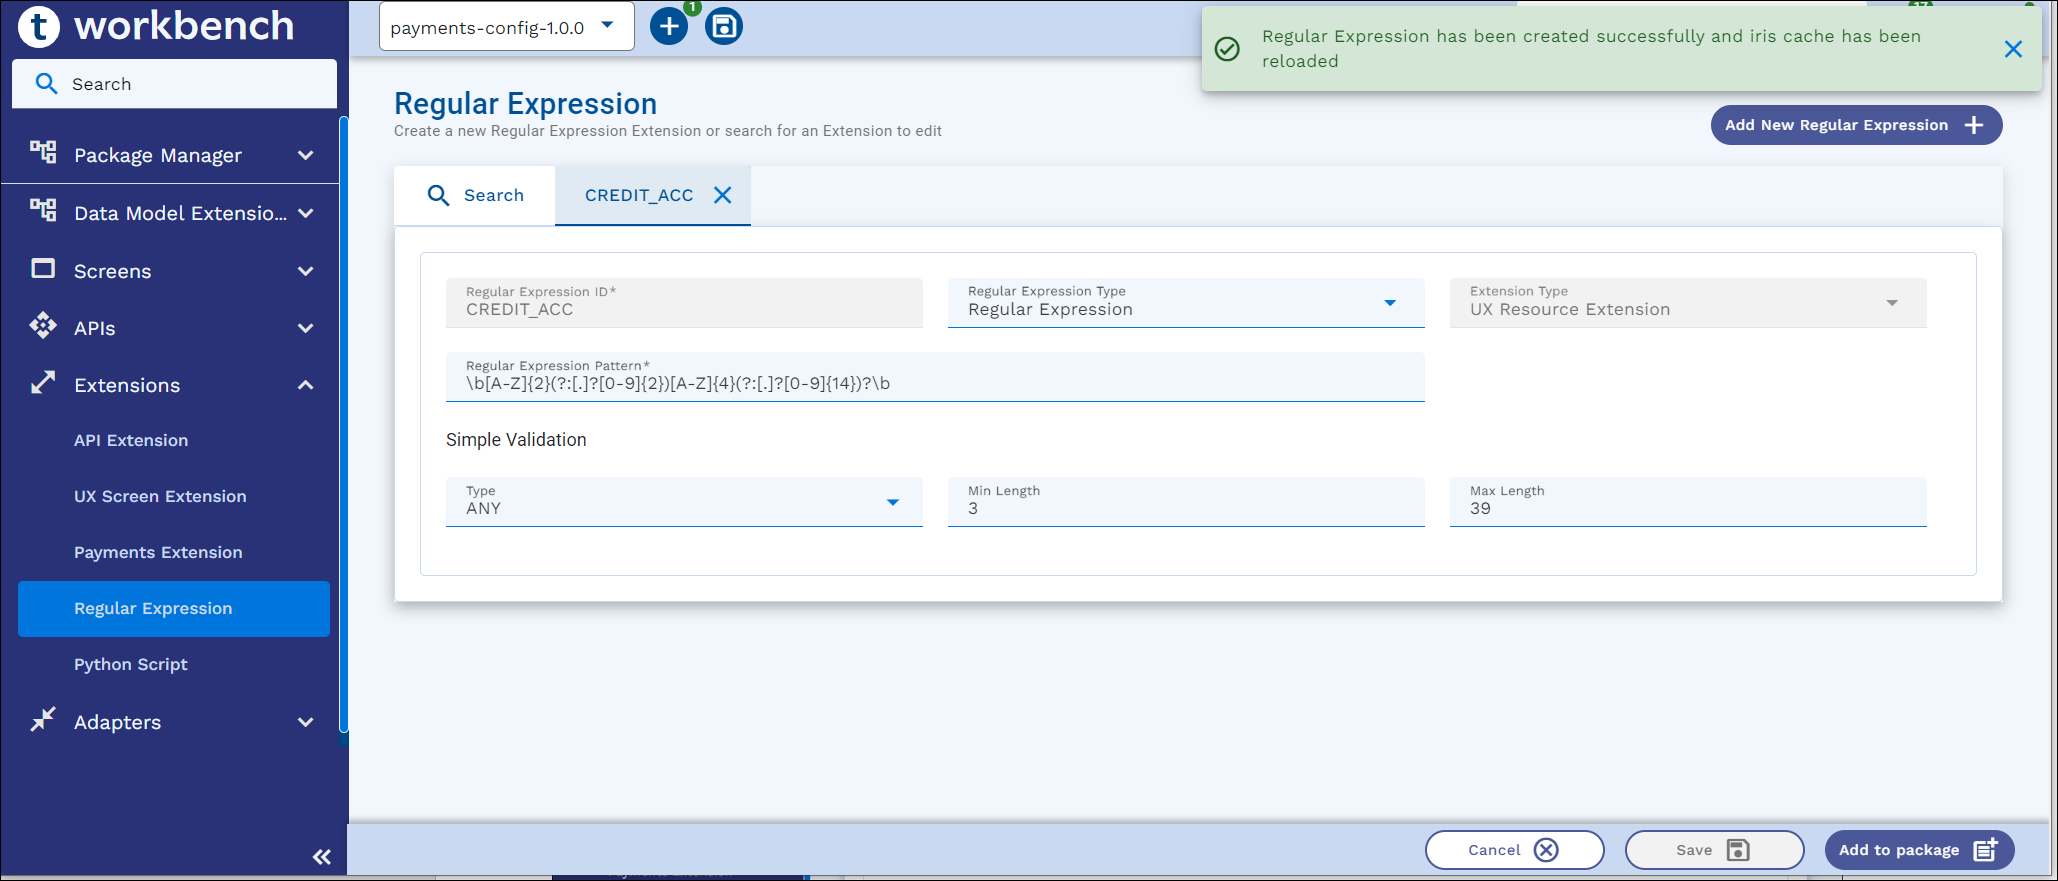This screenshot has height=881, width=2058.
Task: Click the Adapters icon in sidebar
Action: [x=43, y=721]
